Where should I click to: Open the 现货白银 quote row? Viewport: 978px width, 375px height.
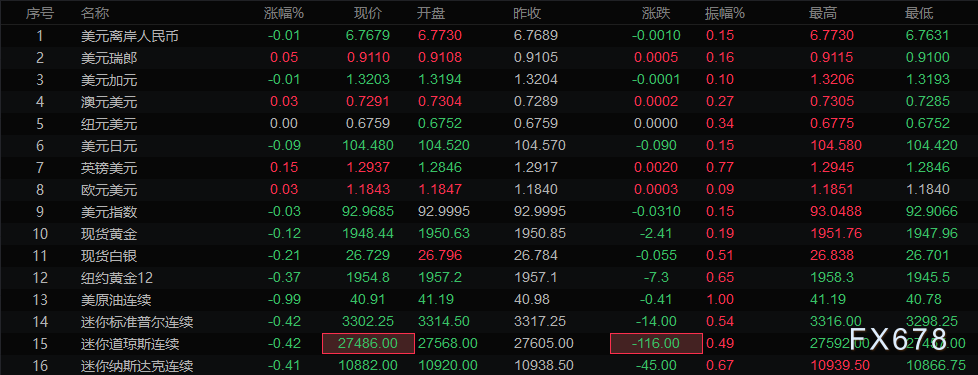(489, 256)
